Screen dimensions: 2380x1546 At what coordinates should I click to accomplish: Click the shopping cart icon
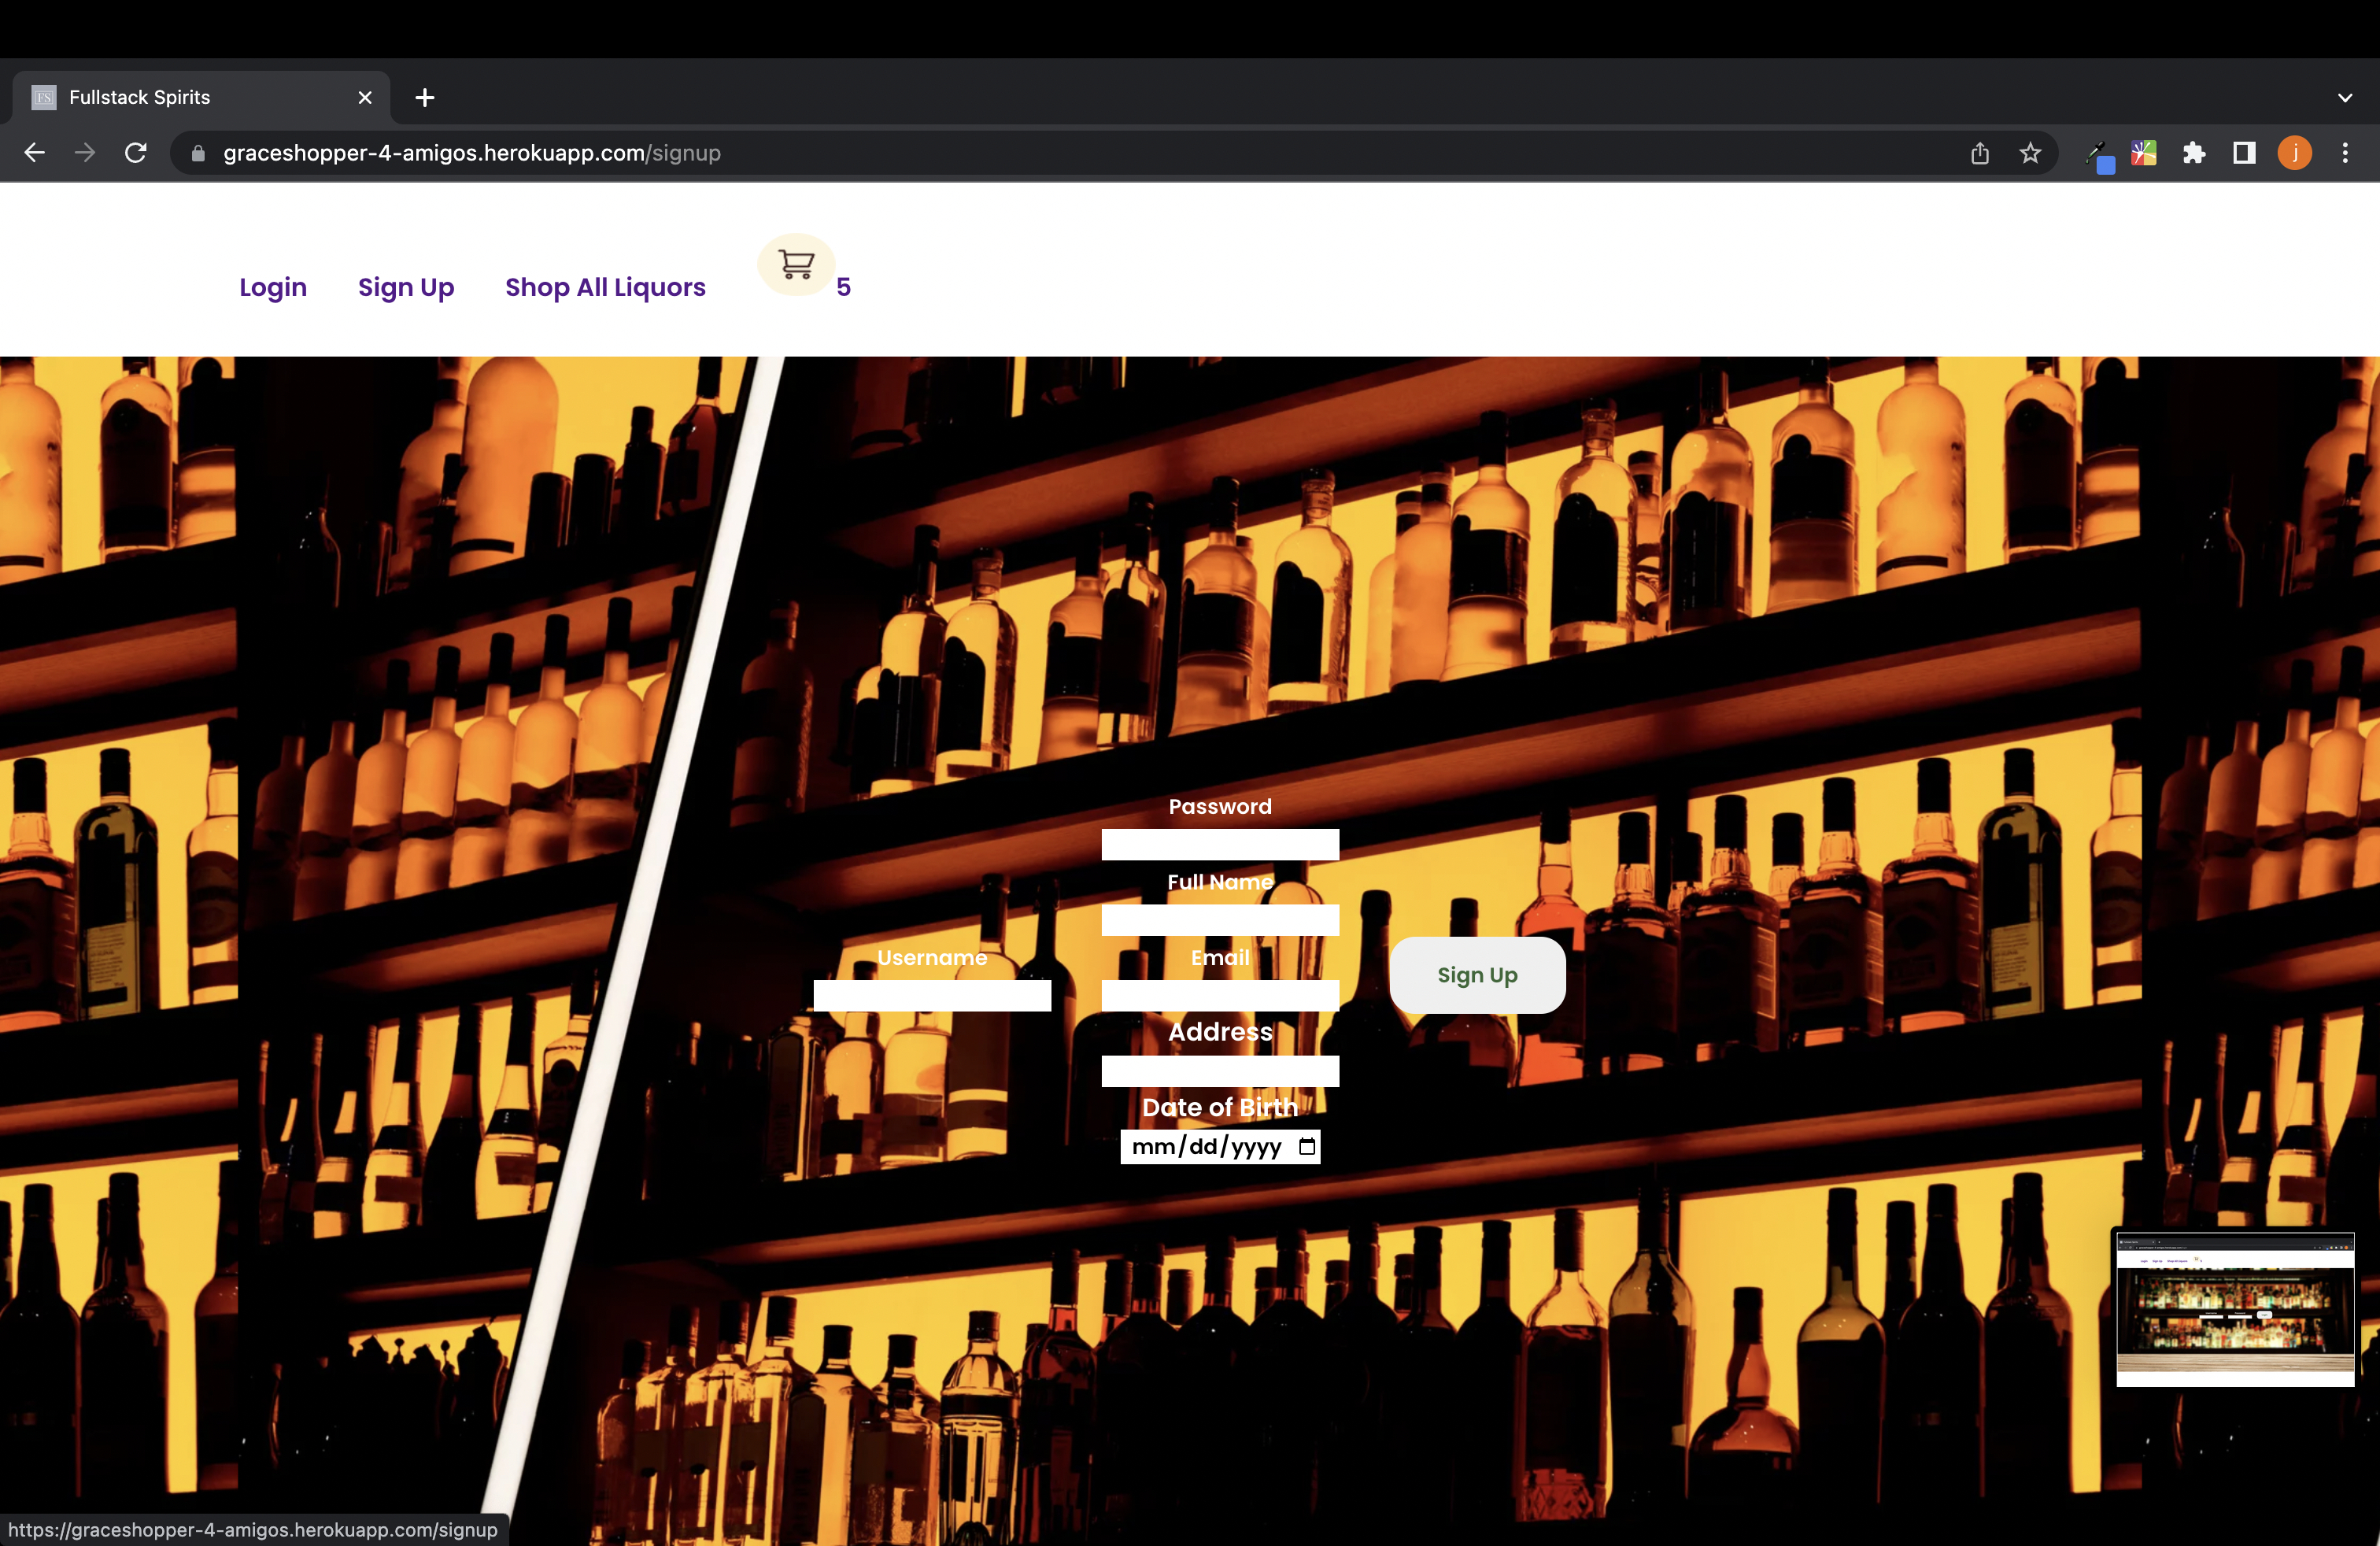[x=796, y=264]
